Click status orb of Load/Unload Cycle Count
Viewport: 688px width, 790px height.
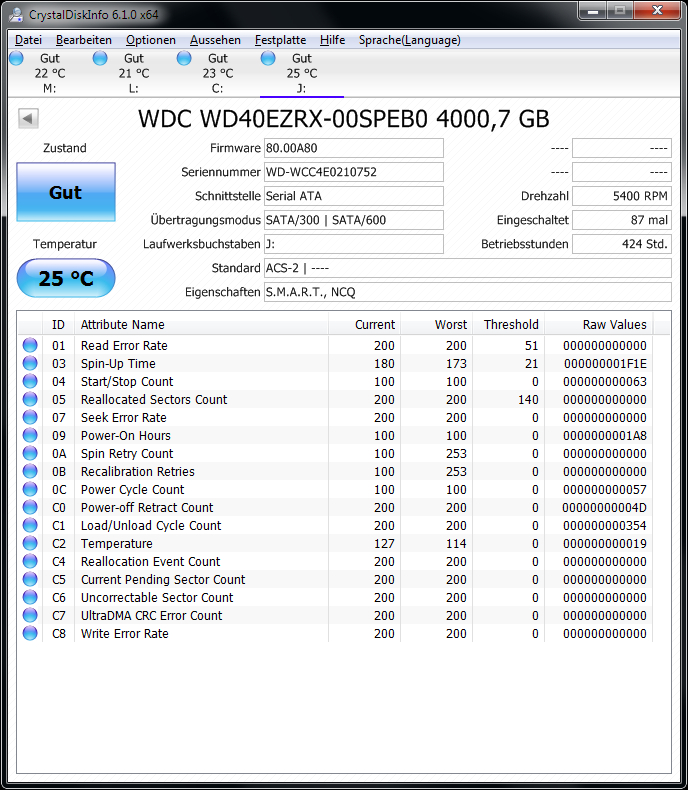click(x=30, y=525)
